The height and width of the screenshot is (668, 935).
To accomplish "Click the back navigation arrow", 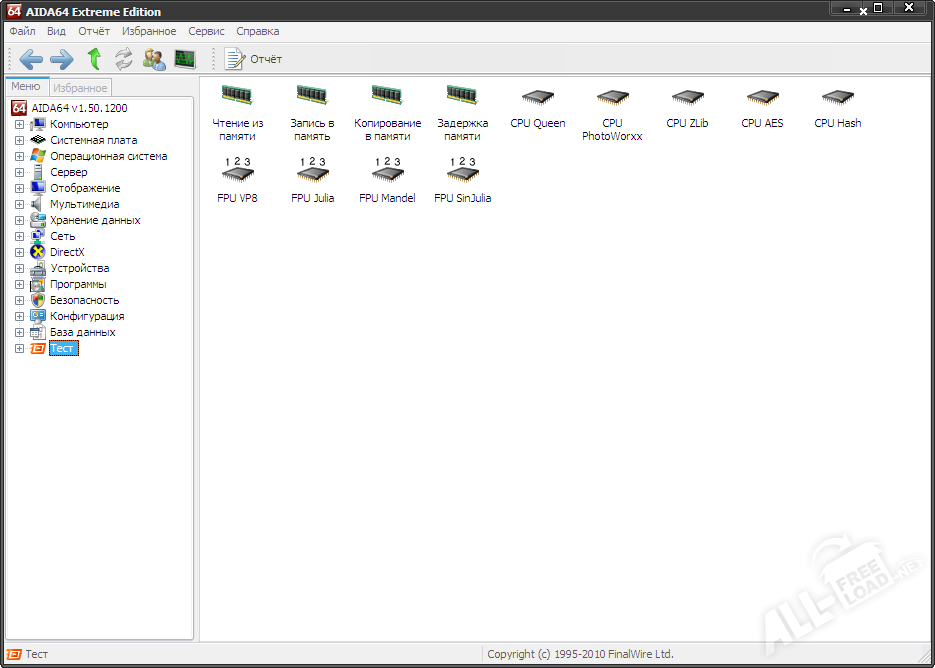I will (31, 59).
